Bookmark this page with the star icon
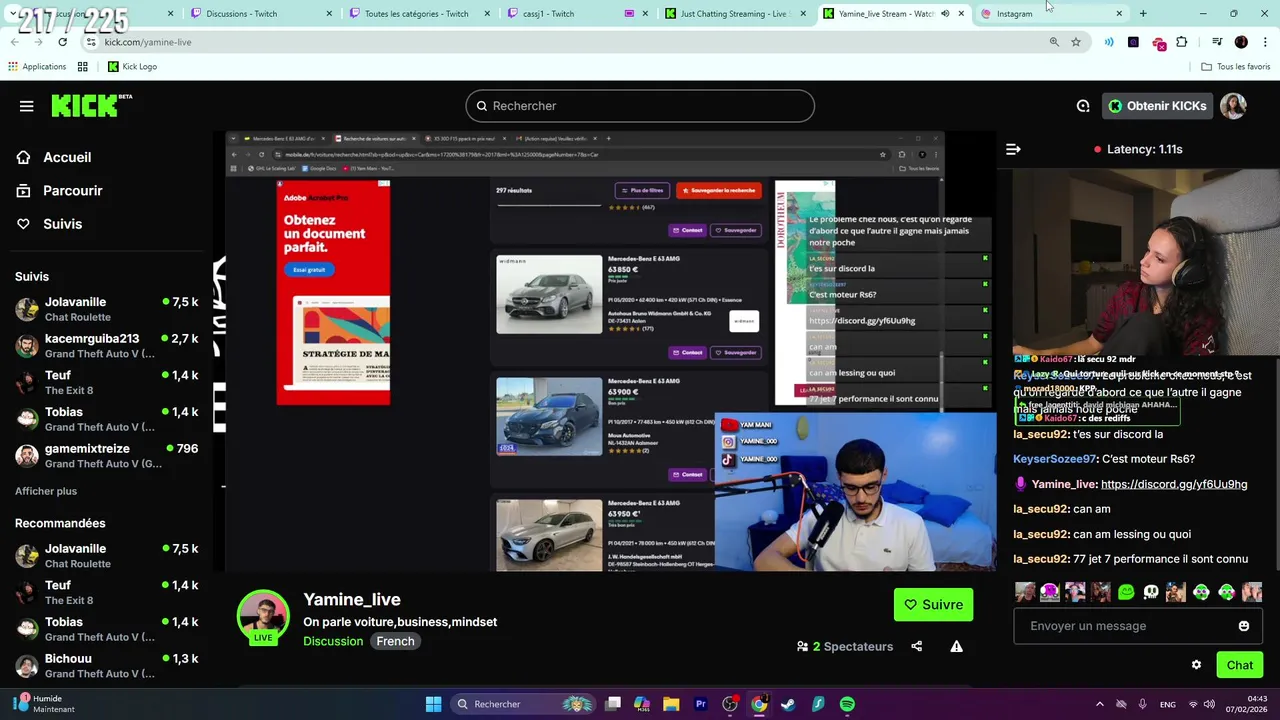 coord(1076,42)
